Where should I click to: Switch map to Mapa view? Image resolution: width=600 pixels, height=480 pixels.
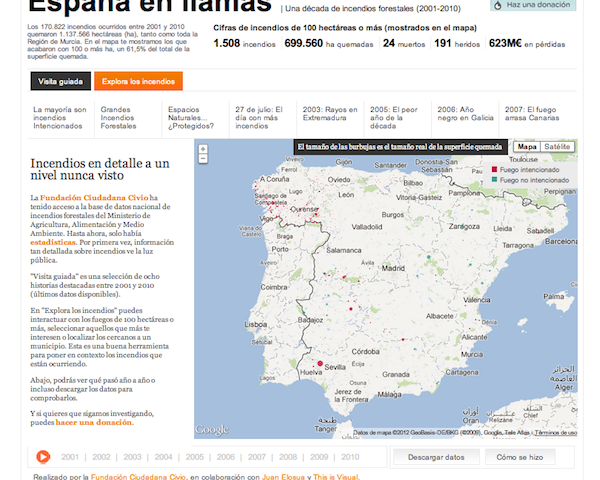pyautogui.click(x=527, y=147)
